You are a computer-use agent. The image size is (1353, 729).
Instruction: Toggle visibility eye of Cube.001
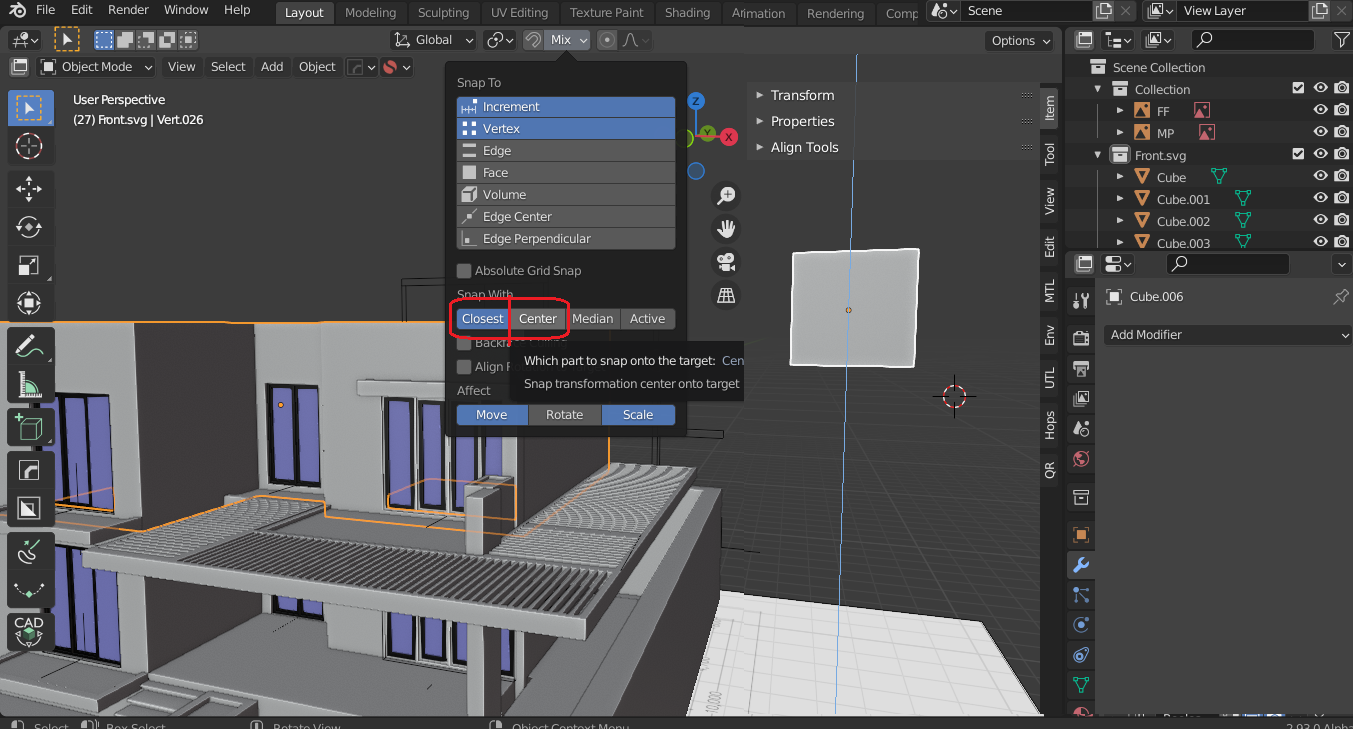1320,199
